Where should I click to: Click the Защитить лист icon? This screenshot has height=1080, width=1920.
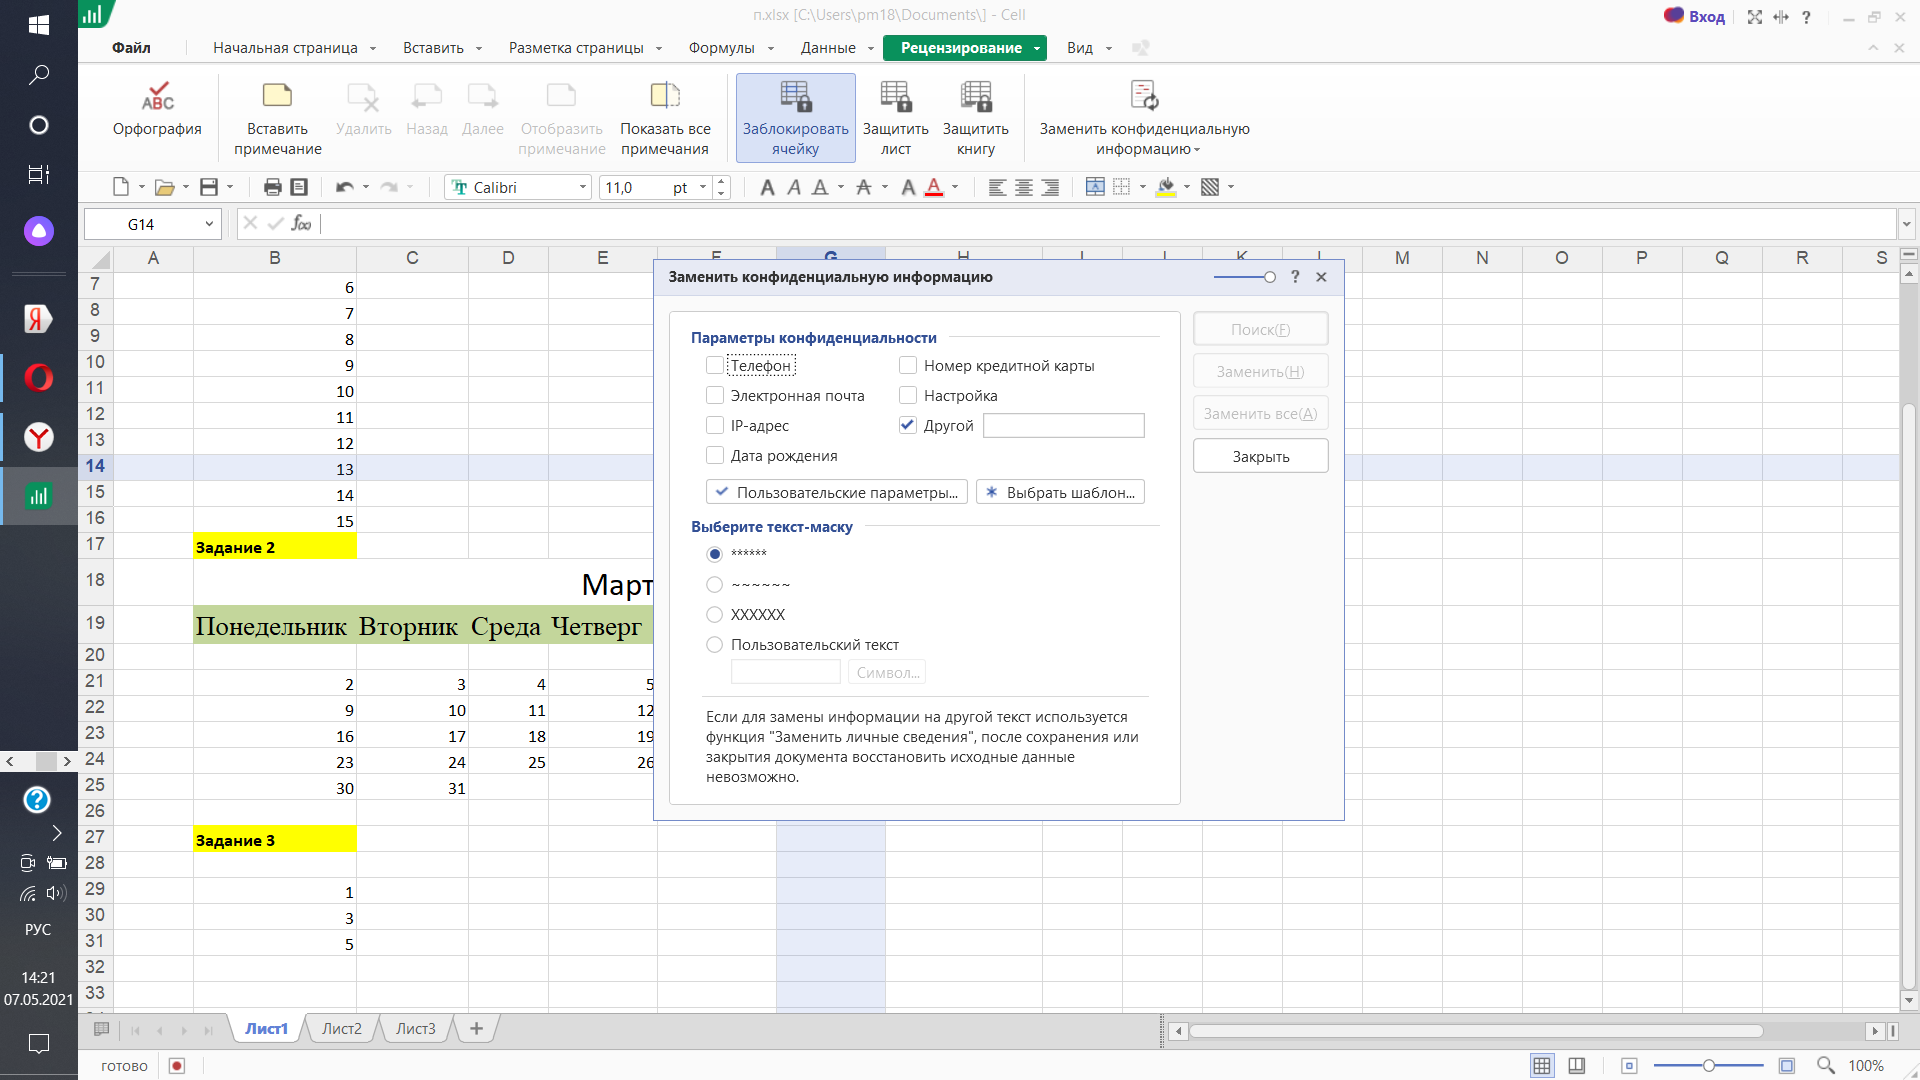(x=895, y=97)
